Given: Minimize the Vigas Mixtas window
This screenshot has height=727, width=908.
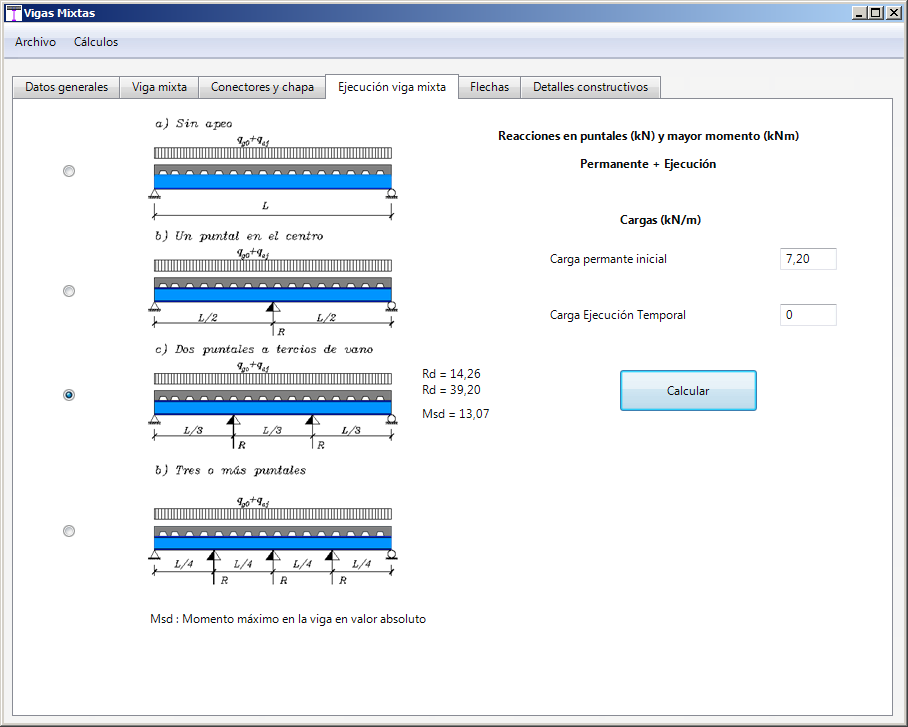Looking at the screenshot, I should click(x=859, y=13).
